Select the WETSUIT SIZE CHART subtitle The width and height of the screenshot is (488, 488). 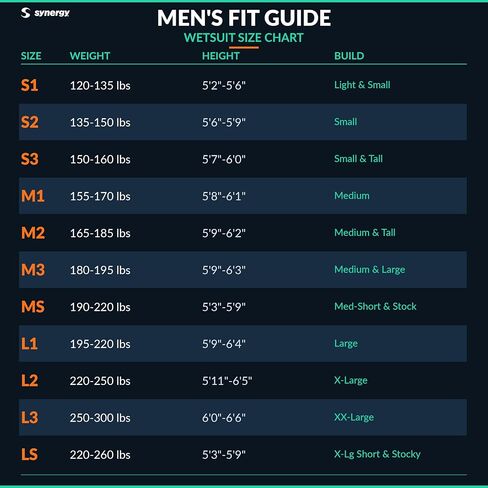pyautogui.click(x=244, y=38)
